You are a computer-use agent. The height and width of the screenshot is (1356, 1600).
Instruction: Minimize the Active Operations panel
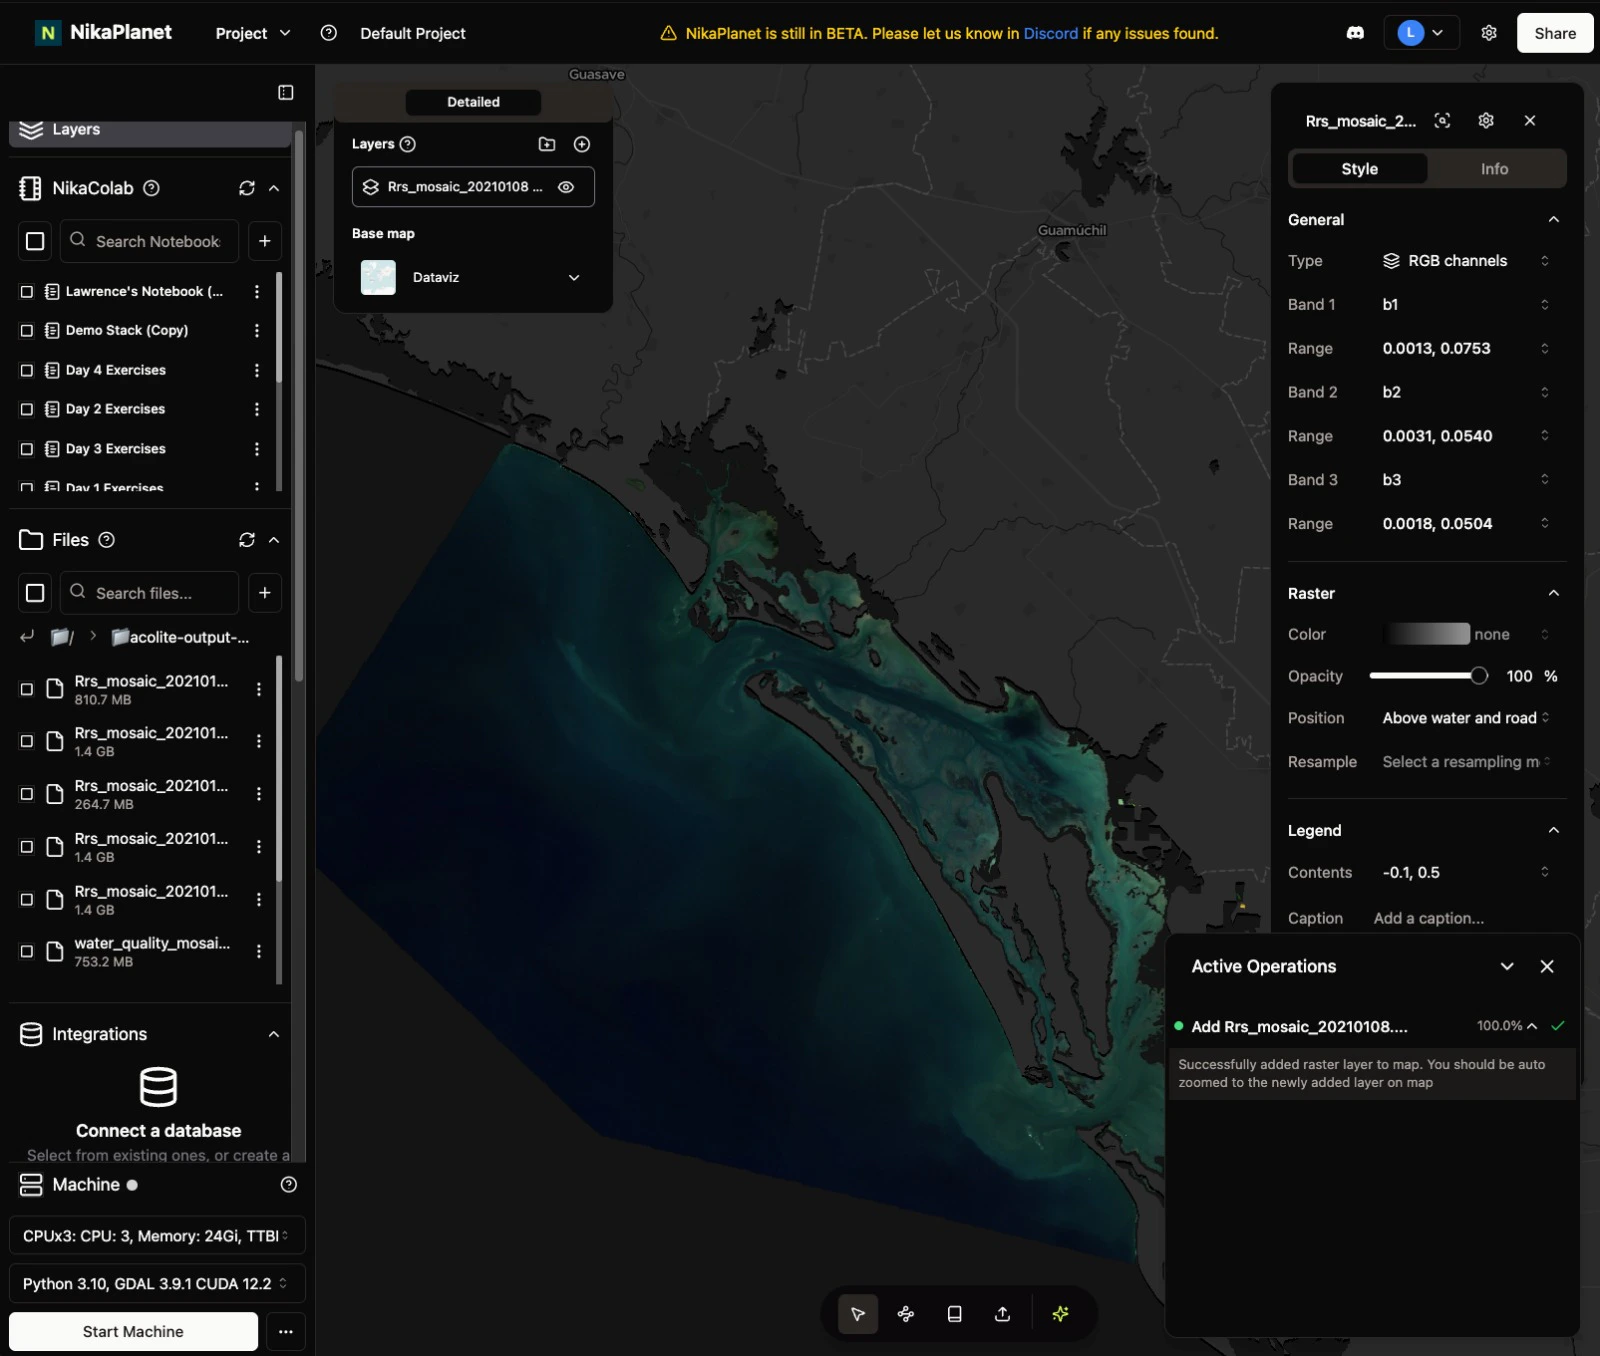[1506, 966]
